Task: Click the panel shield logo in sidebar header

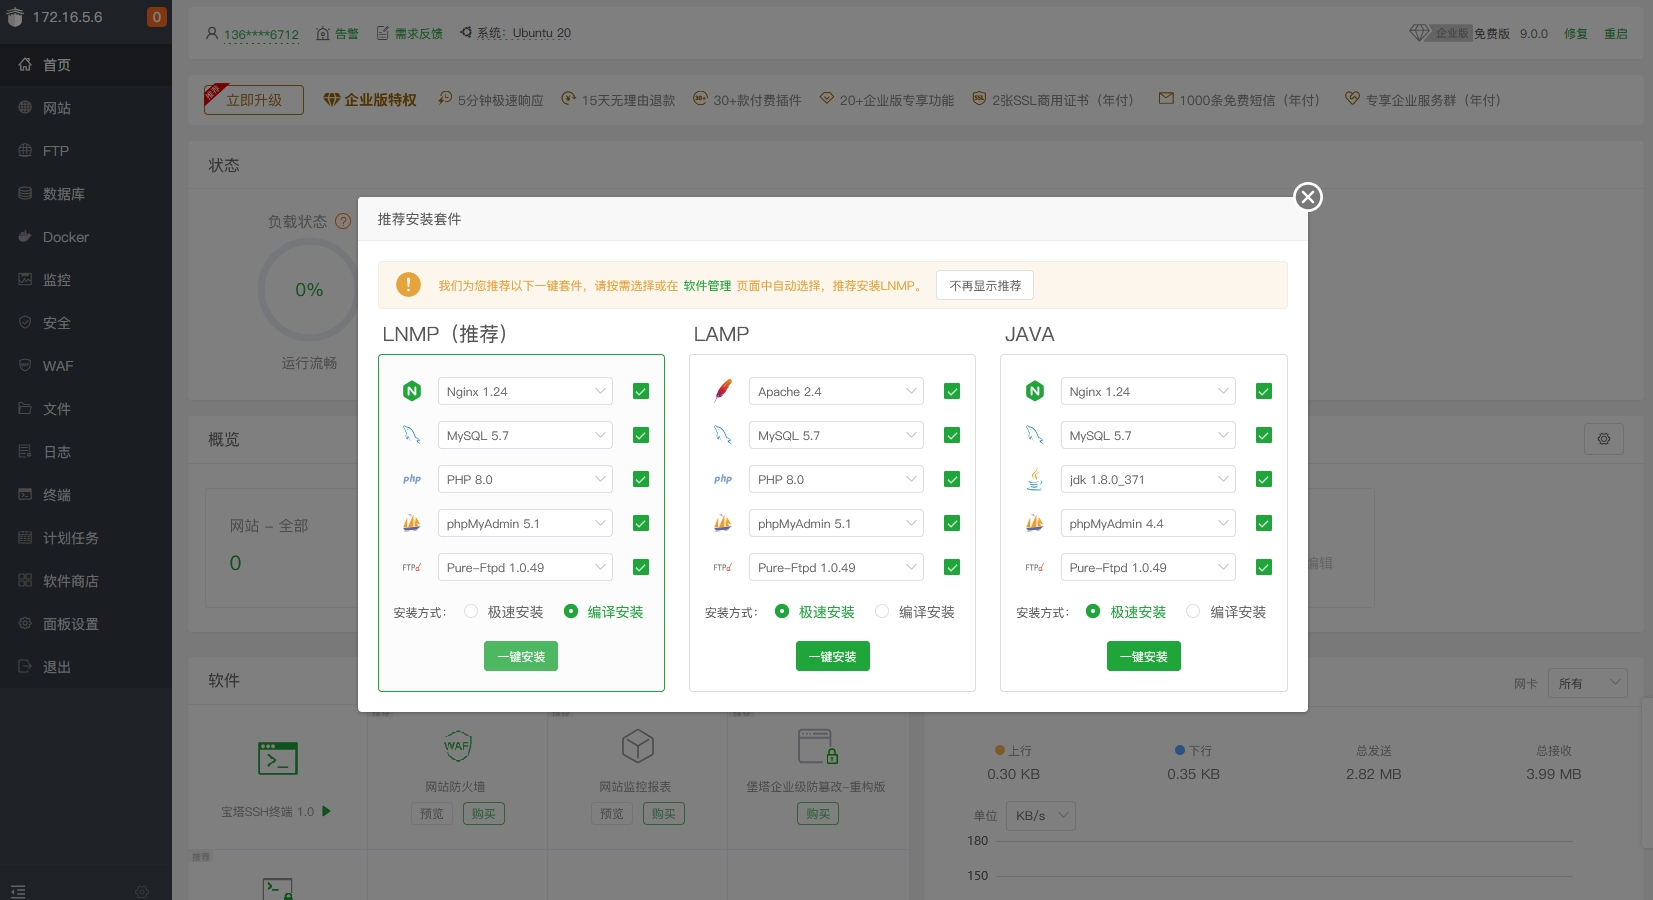Action: click(15, 17)
